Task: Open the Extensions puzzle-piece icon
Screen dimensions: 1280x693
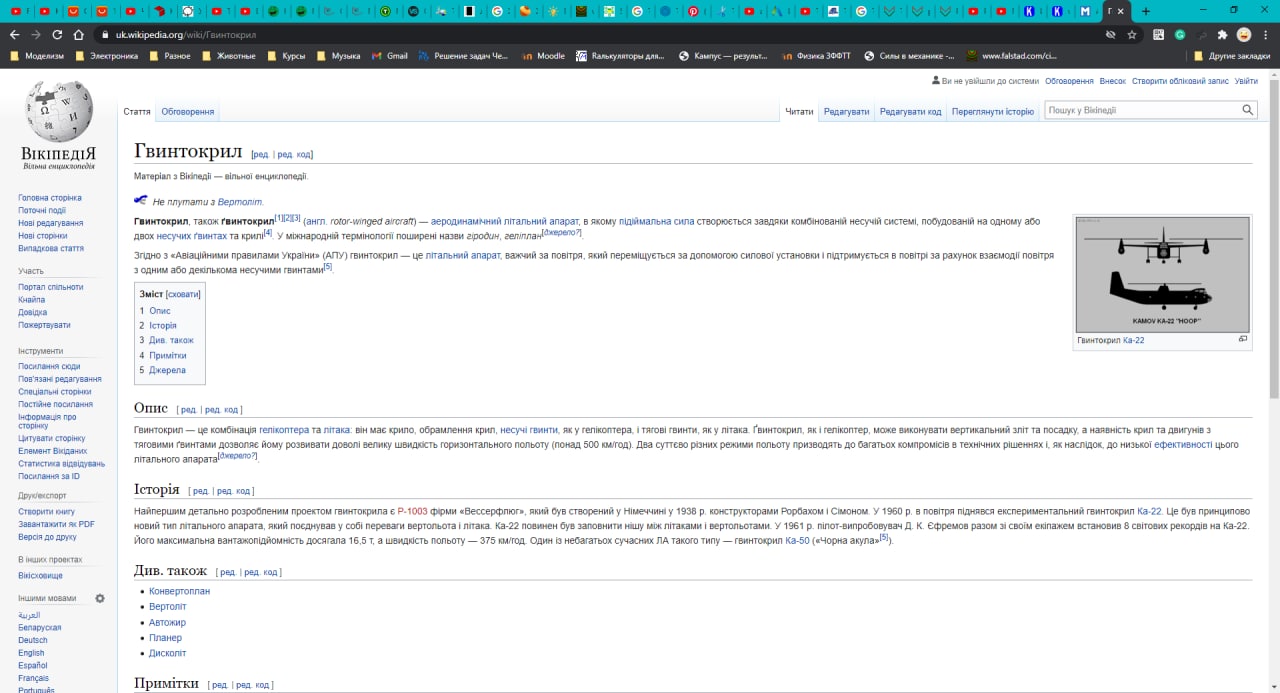Action: [x=1222, y=34]
